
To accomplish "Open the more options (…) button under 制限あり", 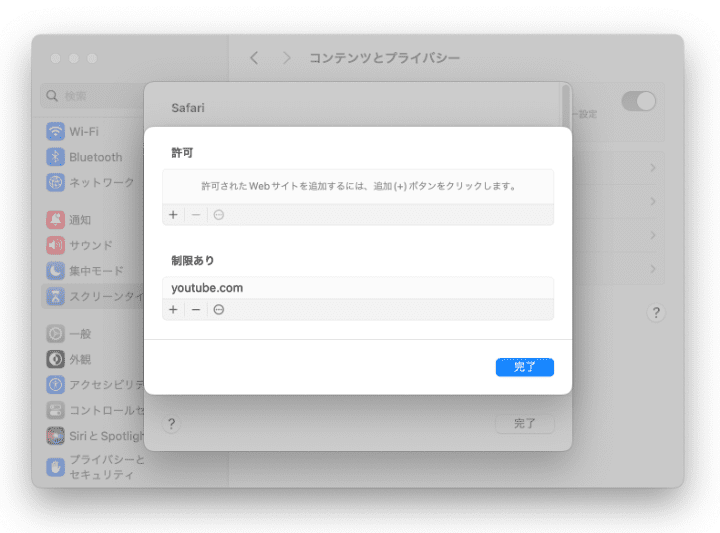I will click(219, 310).
